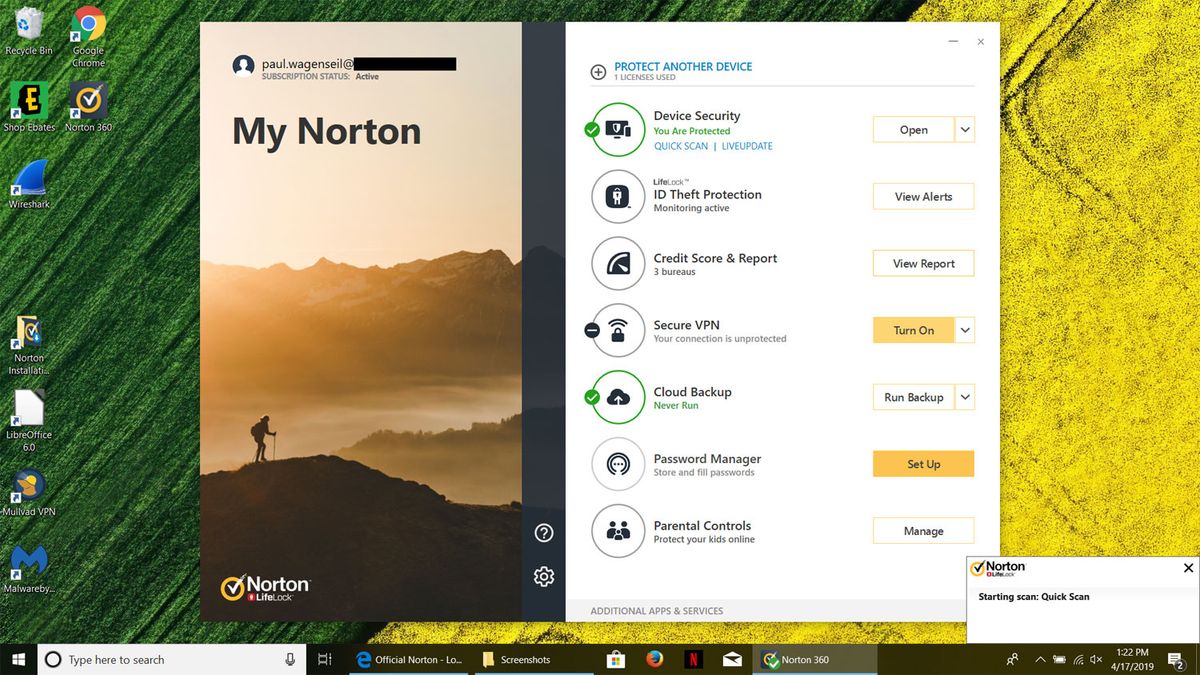Expand the Device Security Open dropdown arrow
This screenshot has height=675, width=1200.
coord(965,130)
